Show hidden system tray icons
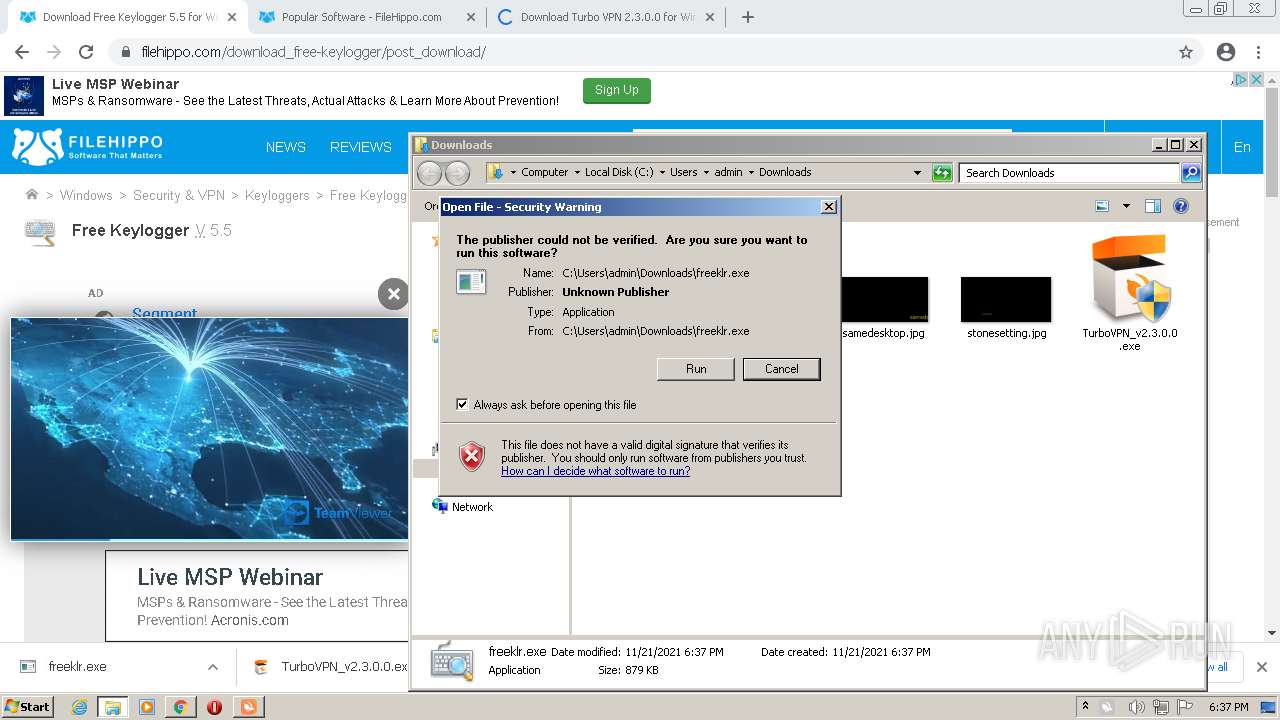1280x720 pixels. (x=1085, y=706)
